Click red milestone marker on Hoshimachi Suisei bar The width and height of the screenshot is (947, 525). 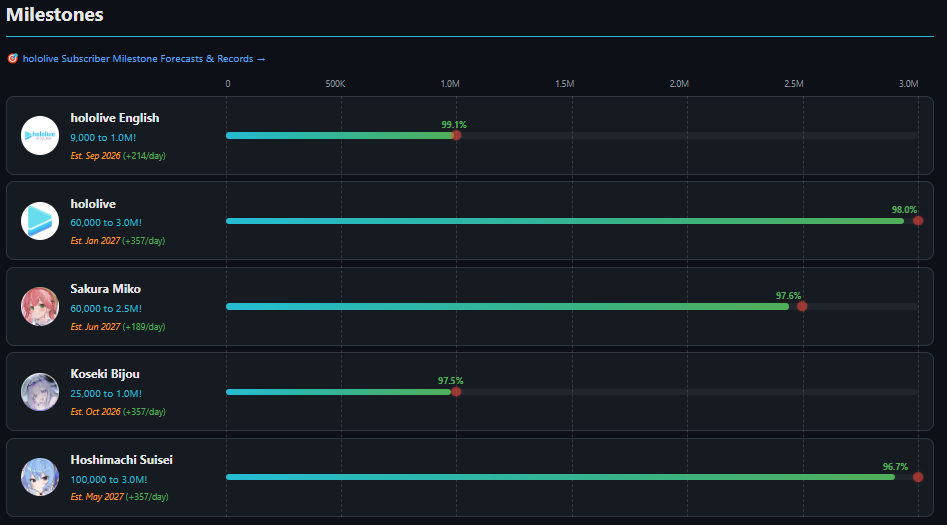coord(918,477)
